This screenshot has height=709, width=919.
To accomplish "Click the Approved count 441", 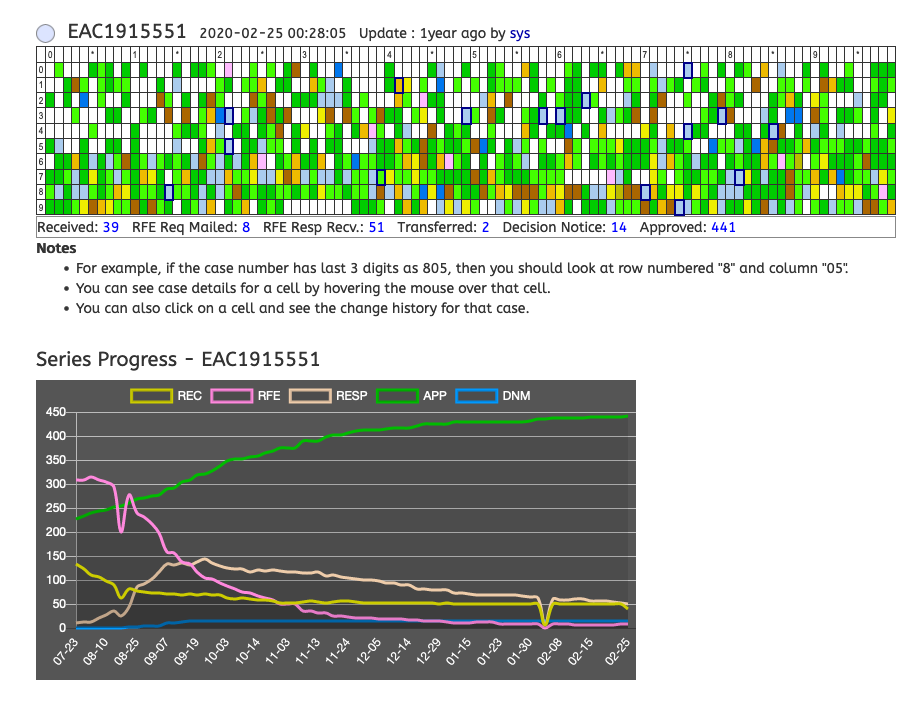I will click(723, 227).
